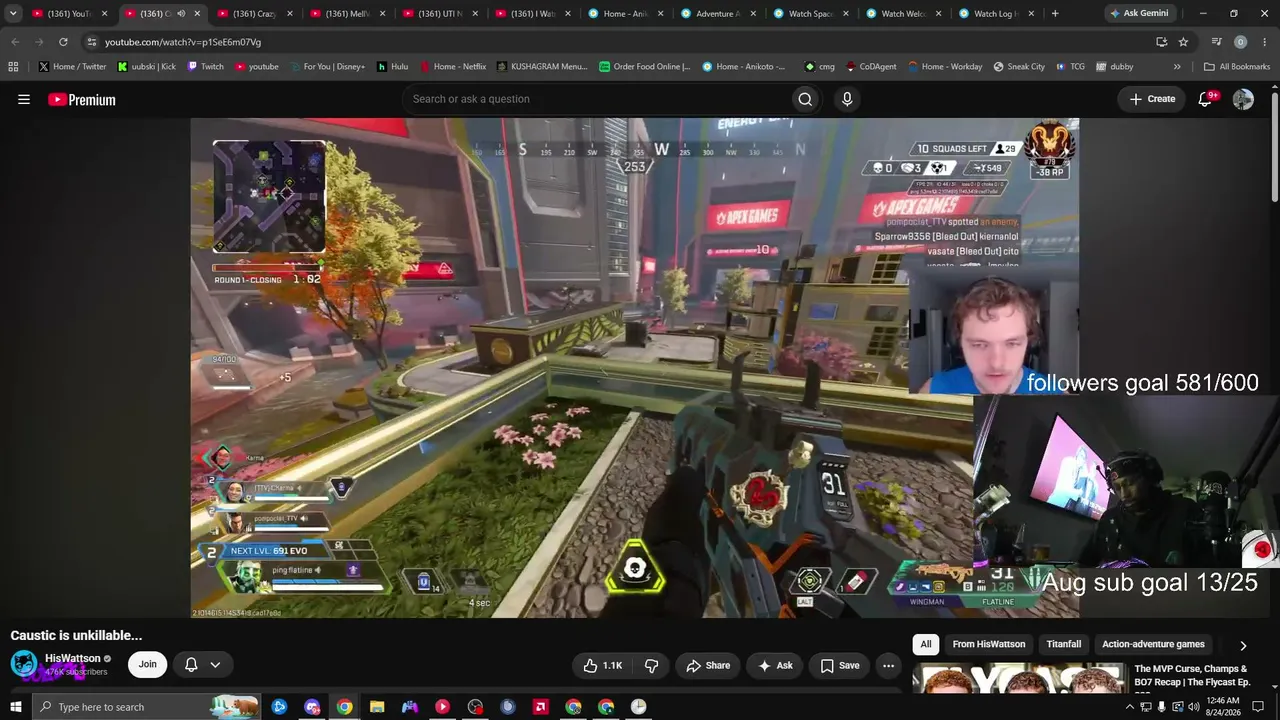
Task: Click the Join membership button
Action: (x=148, y=664)
